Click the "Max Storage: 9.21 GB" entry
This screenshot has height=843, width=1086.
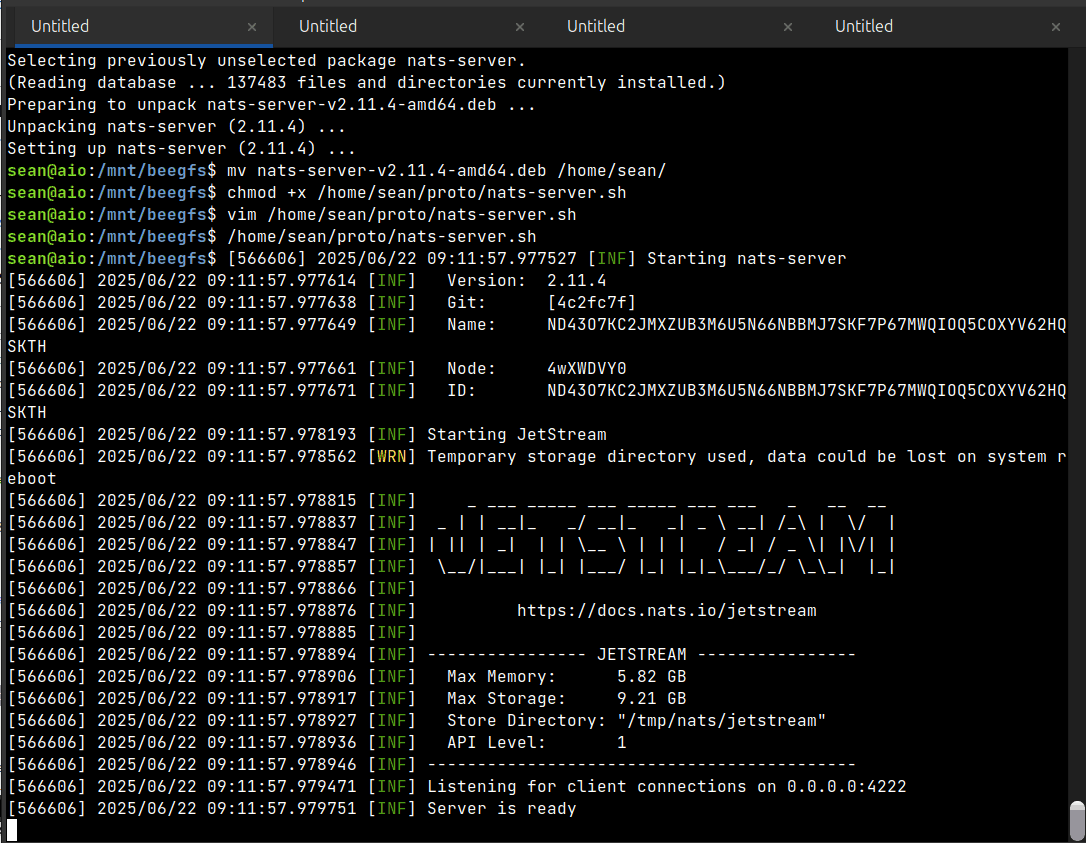[567, 698]
